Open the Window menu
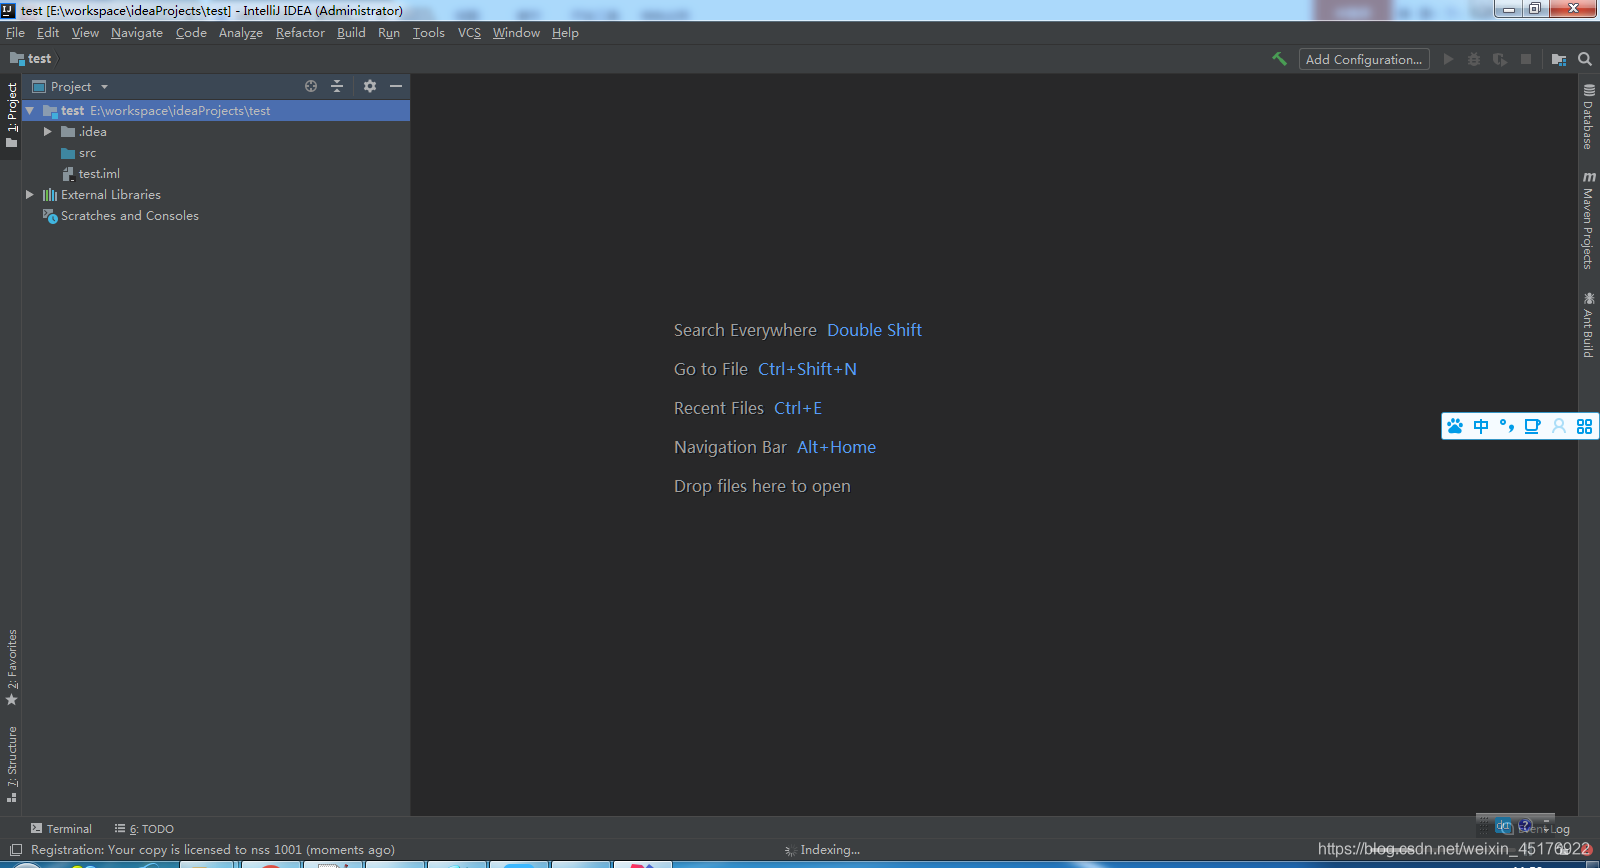Screen dimensions: 1600x868 tap(516, 33)
